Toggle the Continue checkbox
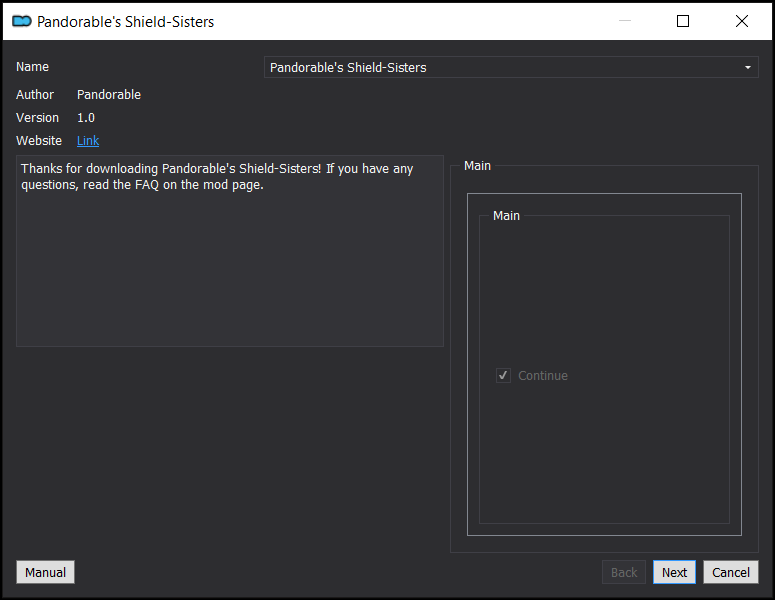775x600 pixels. 504,376
